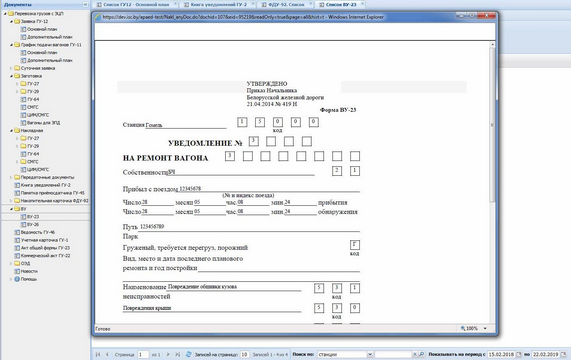This screenshot has height=360, width=571.
Task: Switch to Книга уведомлений ГУ-2 tab
Action: pos(218,4)
